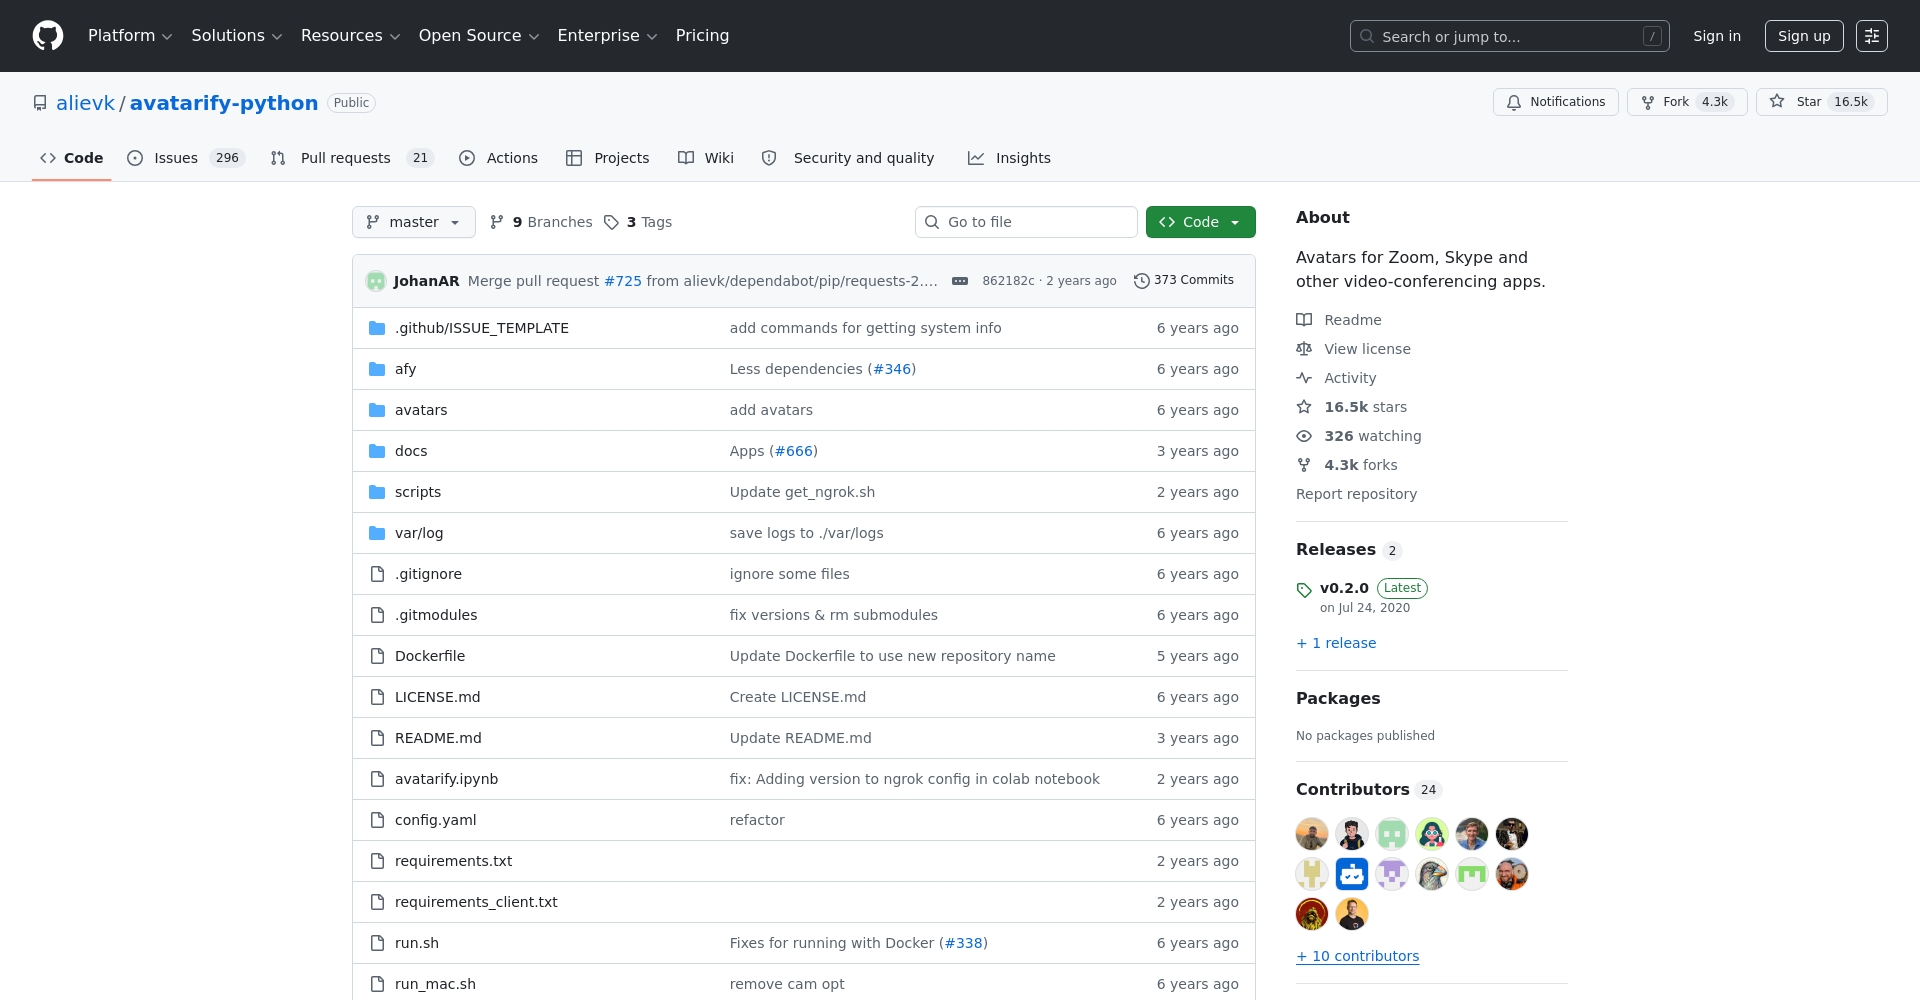This screenshot has width=1920, height=1000.
Task: Click the branch icon beside 9 Branches
Action: click(x=498, y=222)
